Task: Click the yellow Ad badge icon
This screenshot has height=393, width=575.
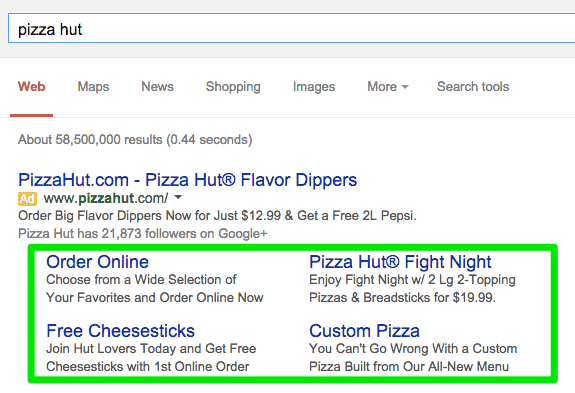Action: click(x=27, y=199)
